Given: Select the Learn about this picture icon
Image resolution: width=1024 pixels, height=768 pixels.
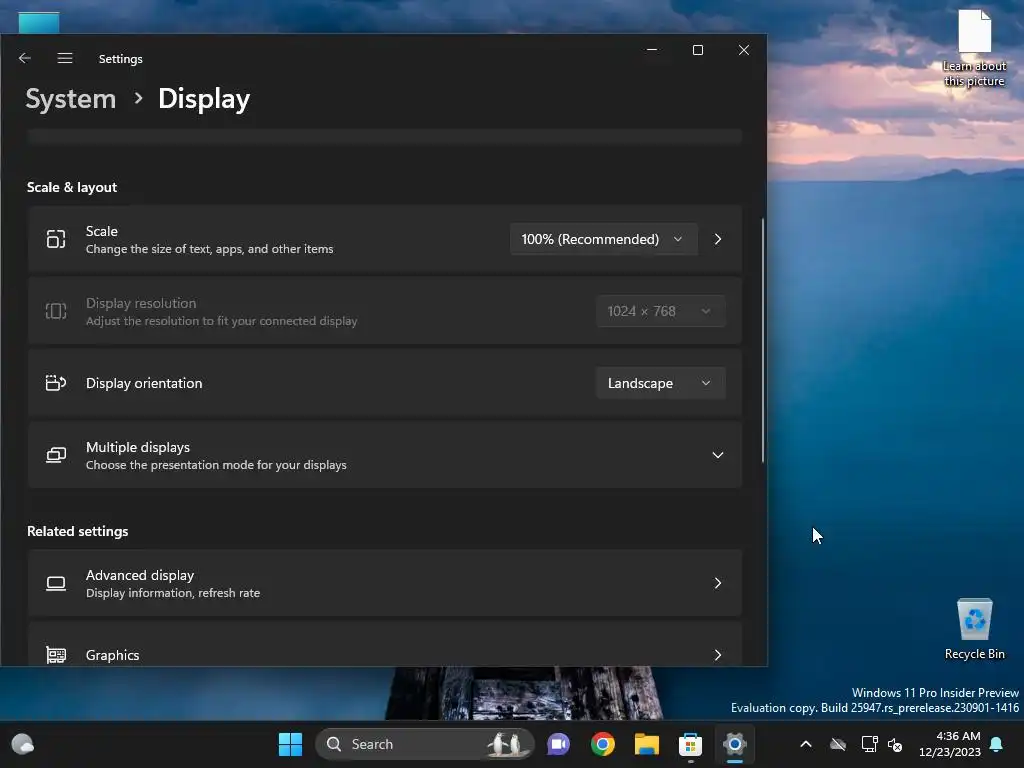Looking at the screenshot, I should (974, 48).
